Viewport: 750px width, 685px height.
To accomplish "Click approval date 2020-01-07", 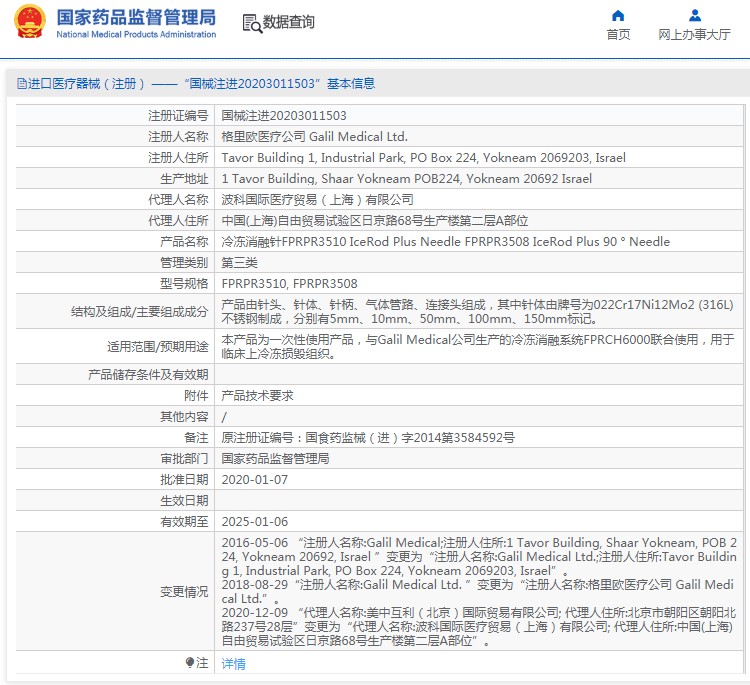I will point(254,480).
